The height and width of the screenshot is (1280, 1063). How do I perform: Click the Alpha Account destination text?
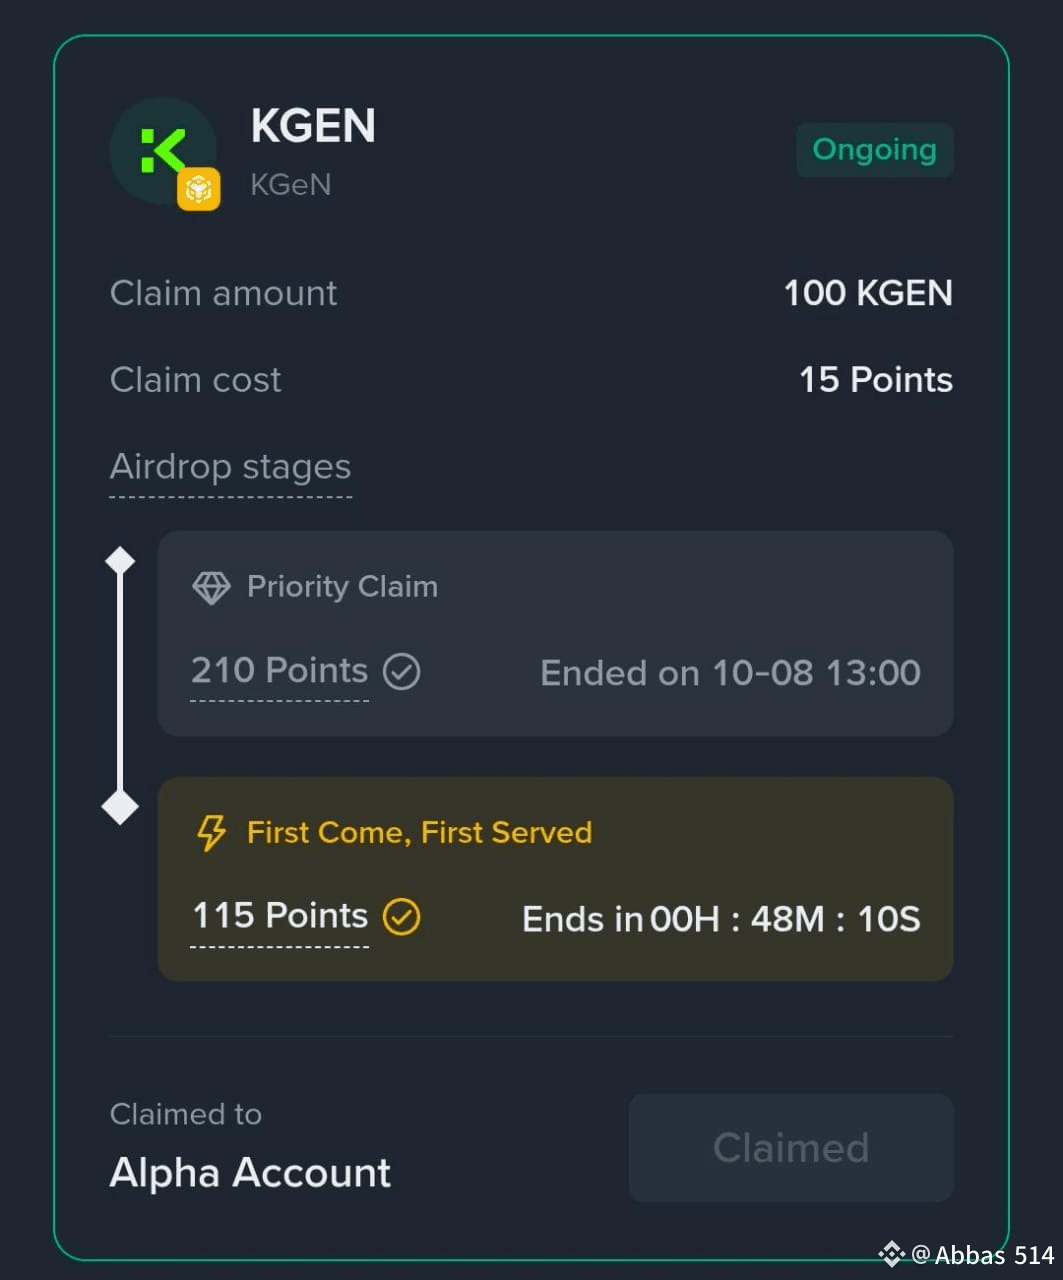tap(250, 1173)
